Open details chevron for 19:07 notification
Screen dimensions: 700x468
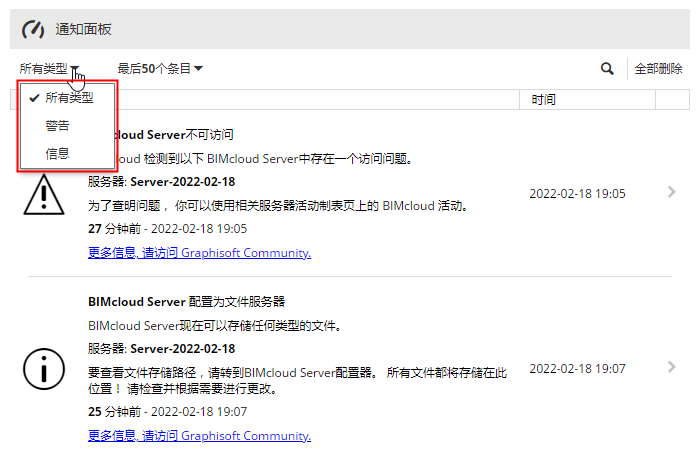tap(671, 367)
